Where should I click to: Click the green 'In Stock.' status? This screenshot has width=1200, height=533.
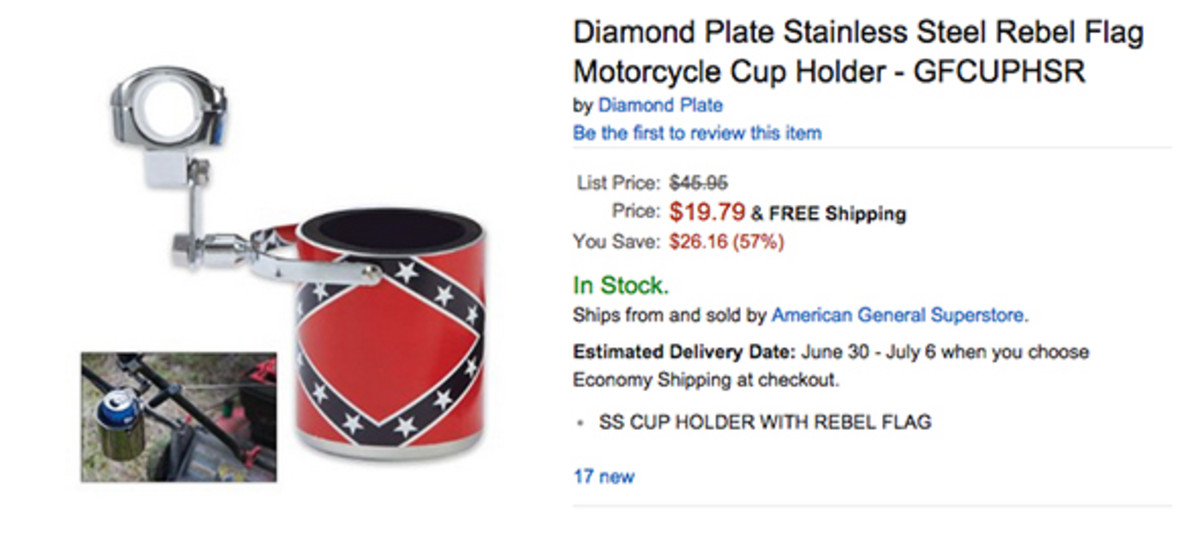point(621,285)
